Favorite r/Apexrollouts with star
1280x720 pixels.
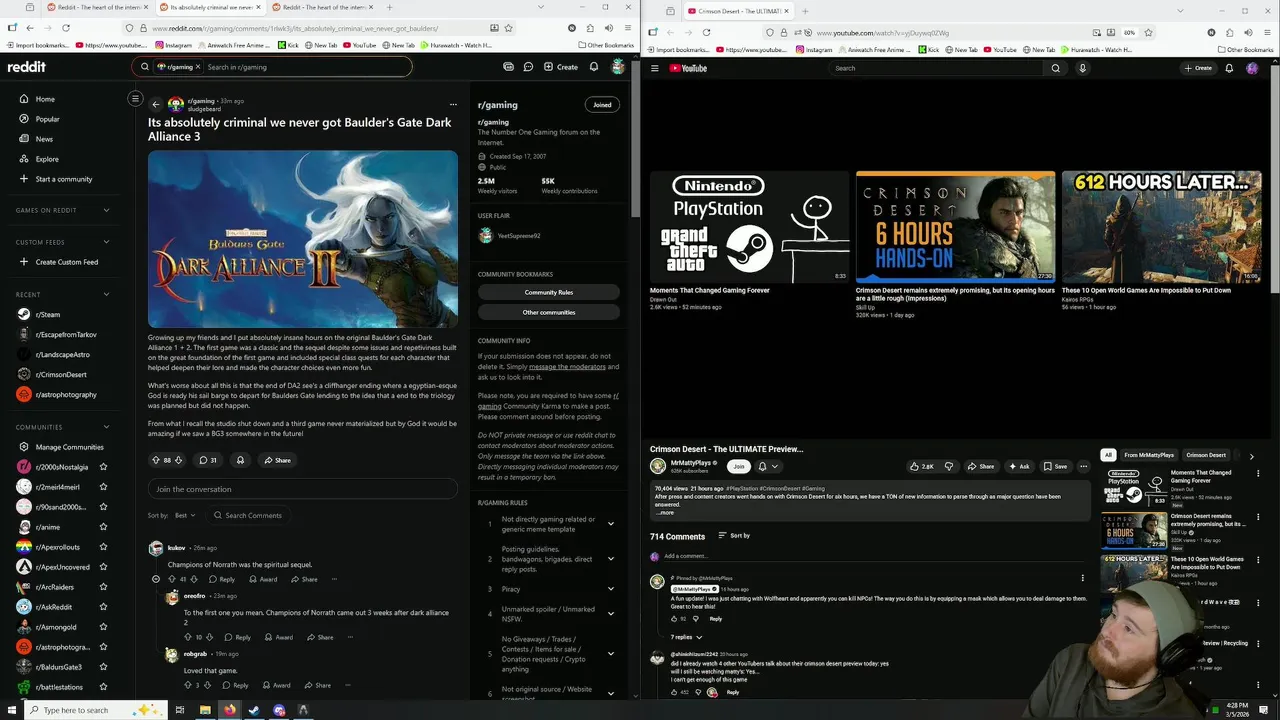pyautogui.click(x=103, y=547)
